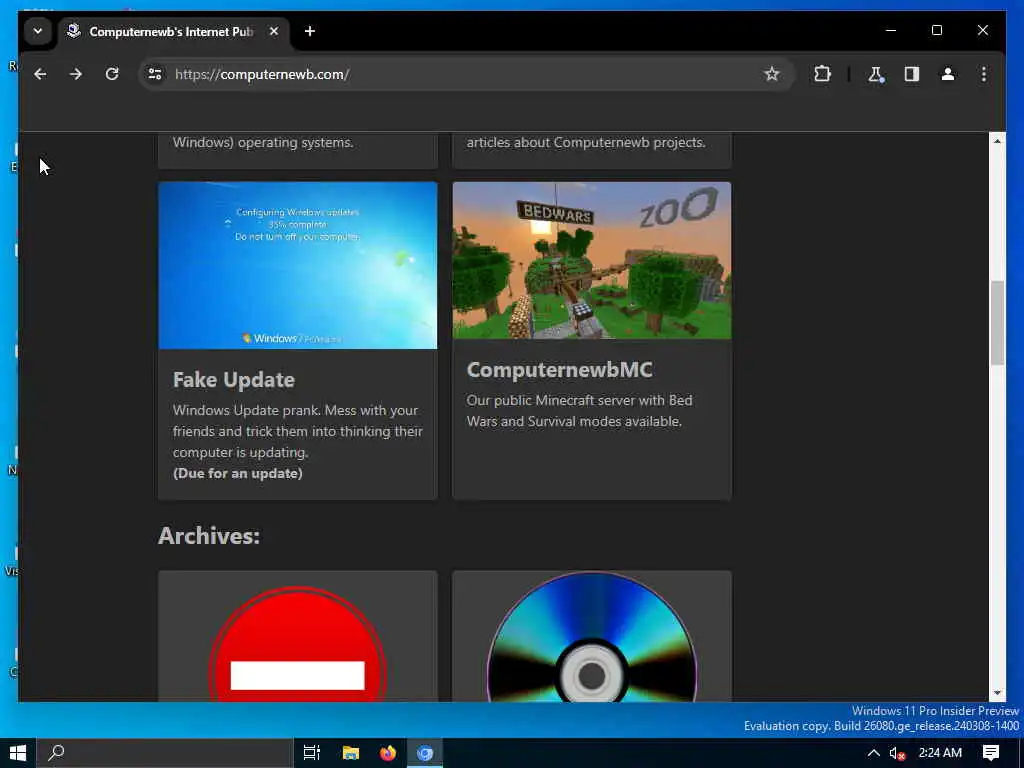Open Task View on the taskbar
This screenshot has width=1024, height=768.
tap(312, 753)
